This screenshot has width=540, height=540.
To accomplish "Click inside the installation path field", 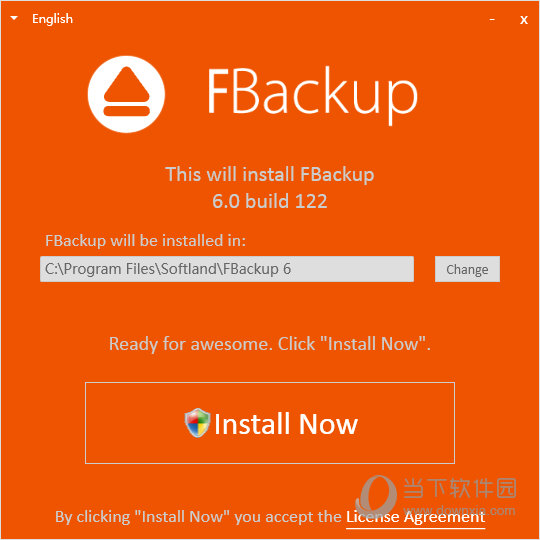I will click(227, 269).
